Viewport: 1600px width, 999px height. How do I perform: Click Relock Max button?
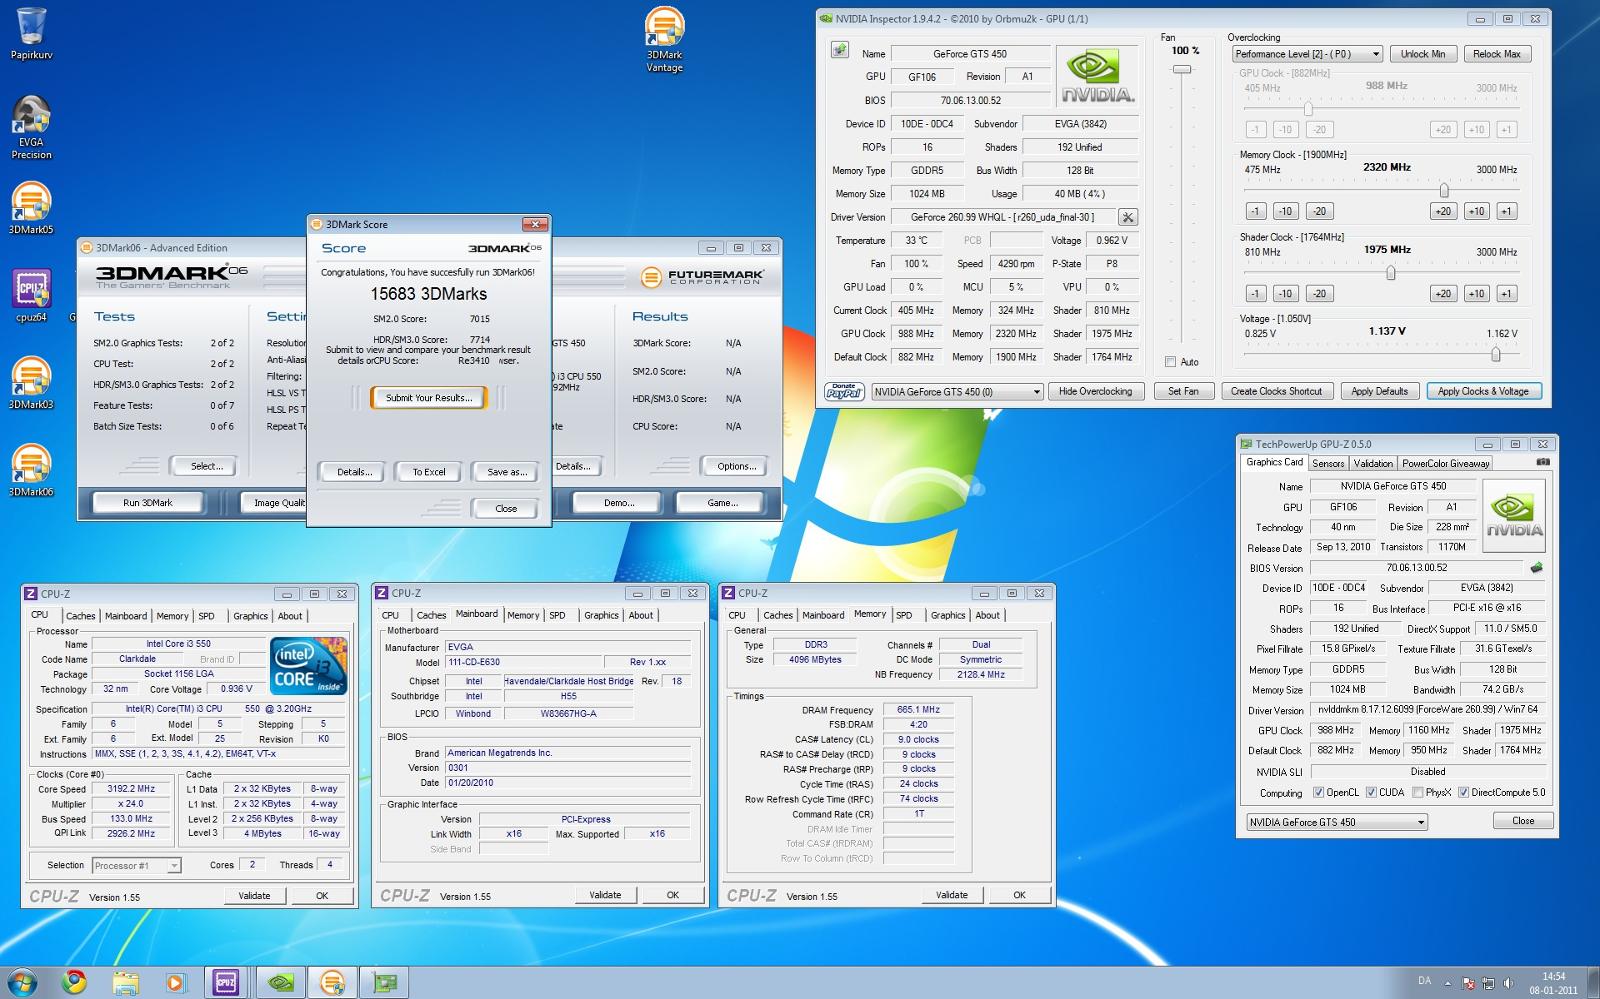coord(1497,54)
